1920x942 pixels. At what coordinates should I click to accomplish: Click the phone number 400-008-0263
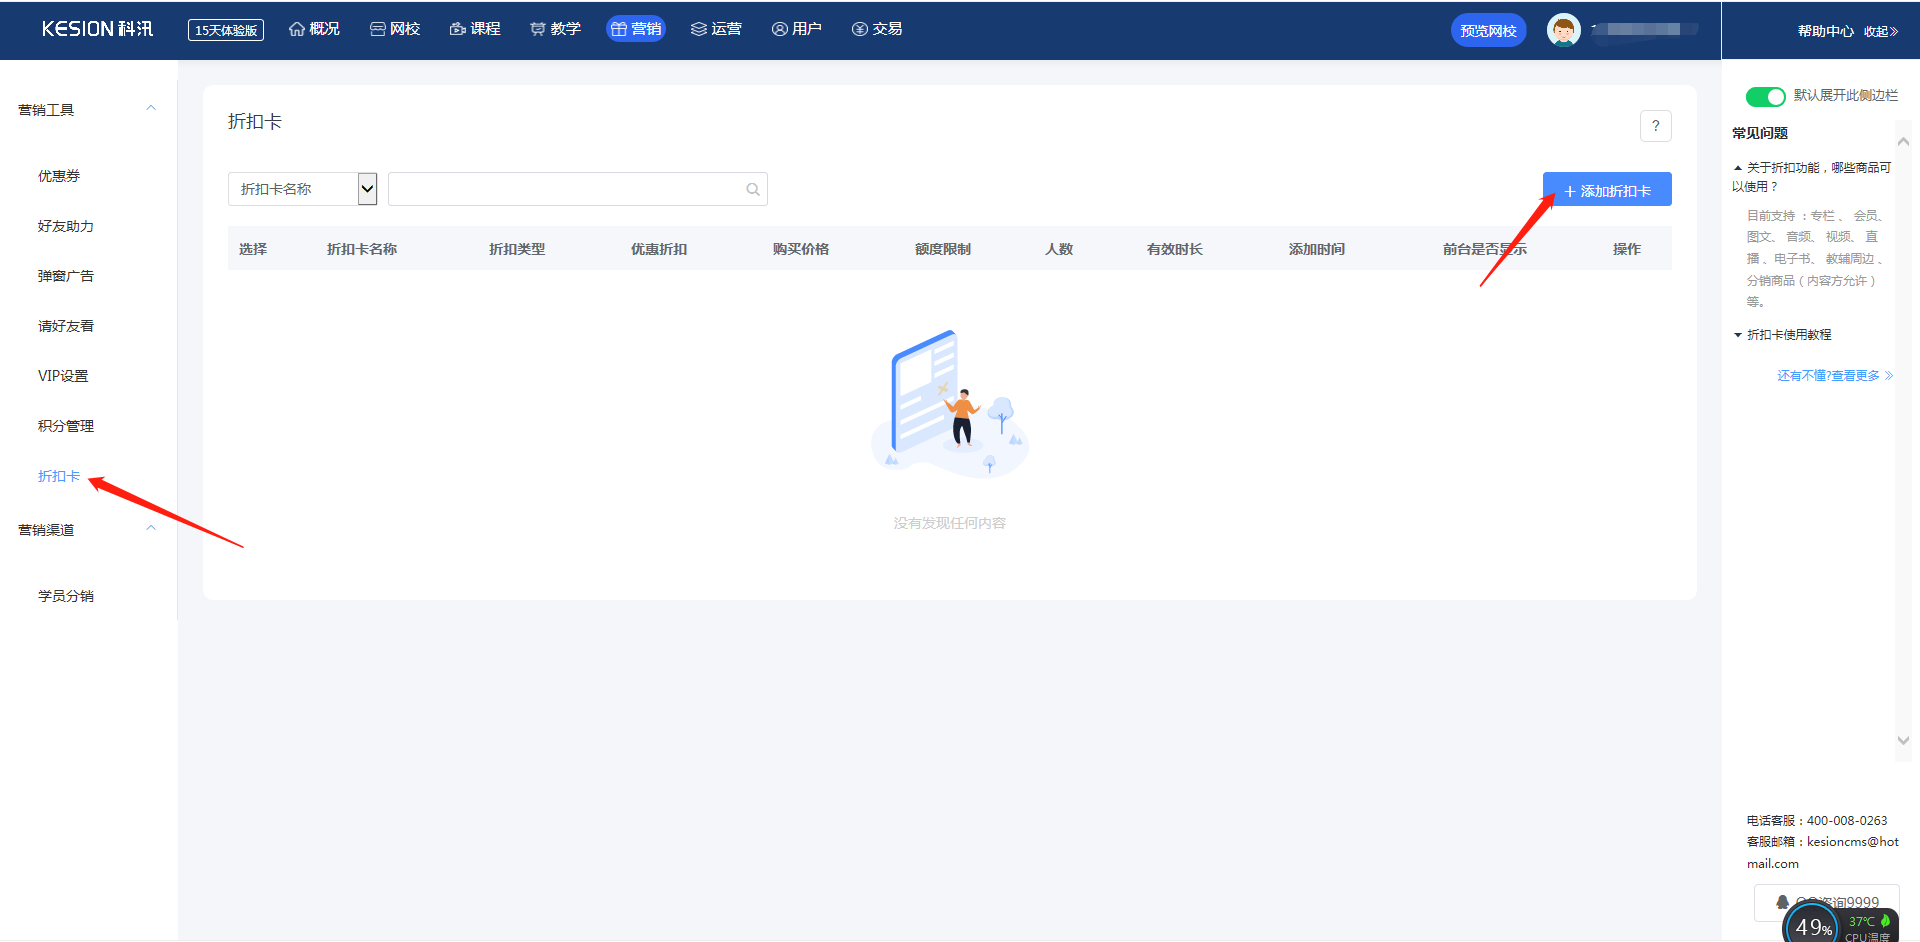click(1847, 821)
